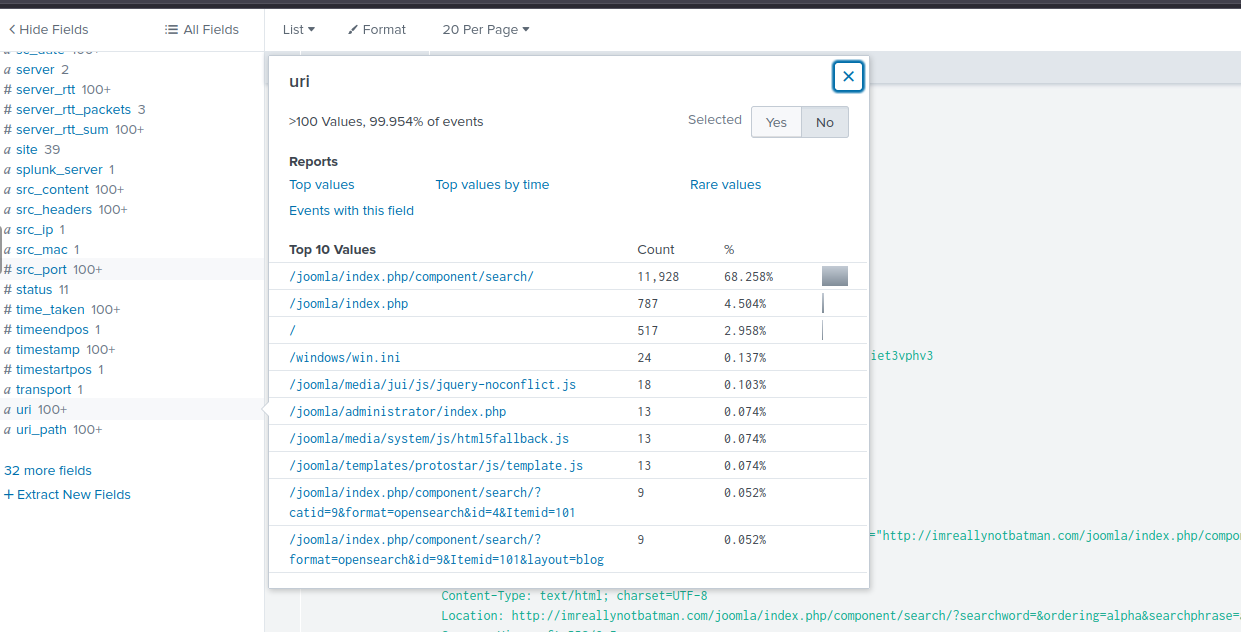The image size is (1241, 632).
Task: Click the 68.258% bar for search uri
Action: 835,277
